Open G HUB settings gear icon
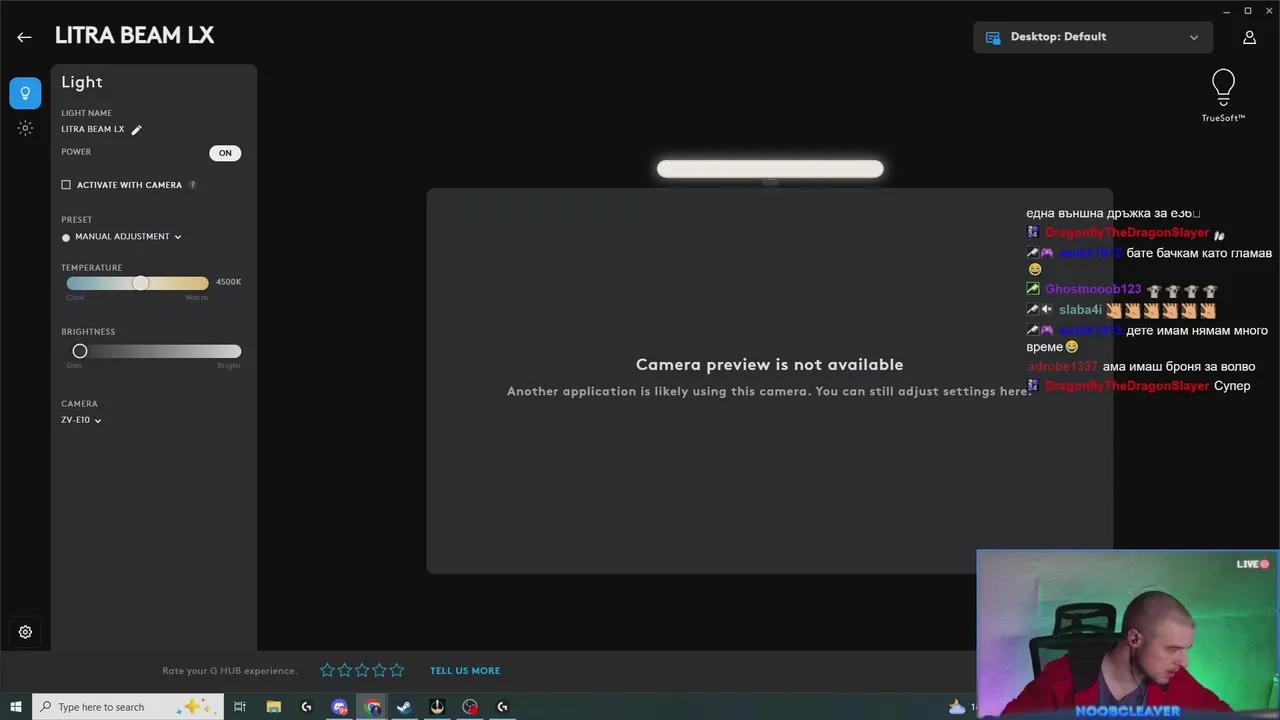This screenshot has height=720, width=1280. click(x=25, y=632)
